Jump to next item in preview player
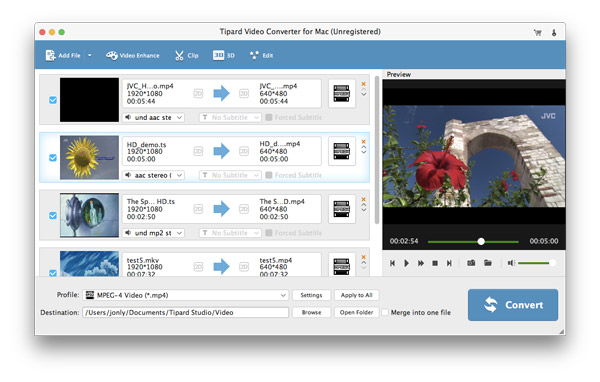The image size is (600, 382). tap(449, 263)
